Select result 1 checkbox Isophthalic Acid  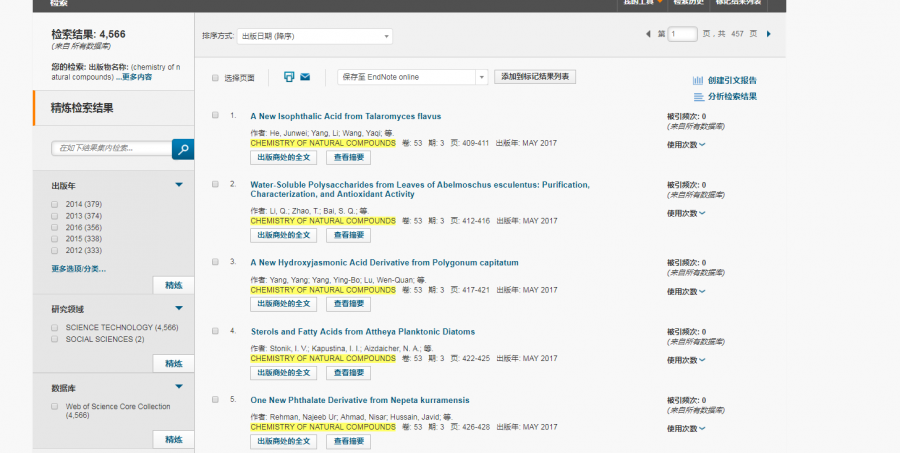tap(215, 115)
